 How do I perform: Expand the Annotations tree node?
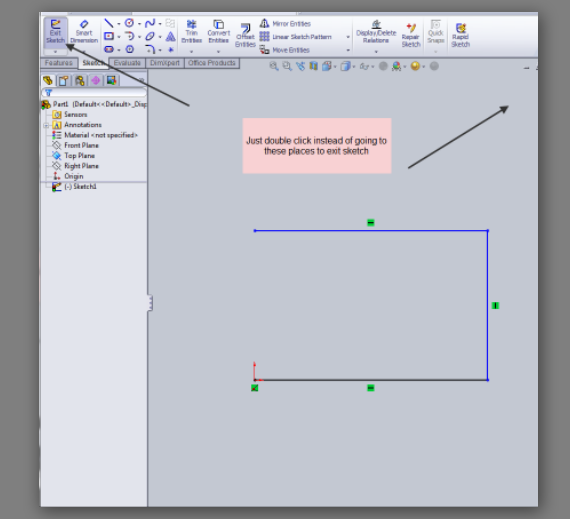pyautogui.click(x=46, y=125)
